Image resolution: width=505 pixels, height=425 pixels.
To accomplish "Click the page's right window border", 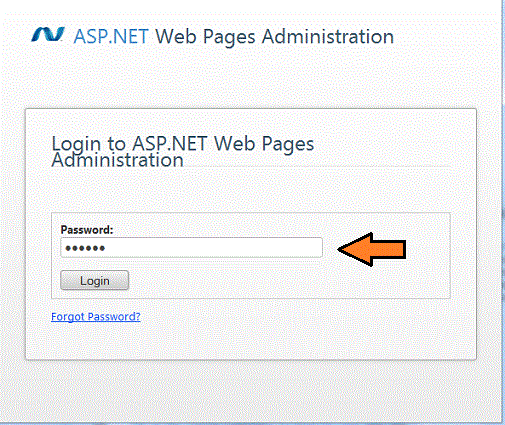I will pyautogui.click(x=502, y=212).
